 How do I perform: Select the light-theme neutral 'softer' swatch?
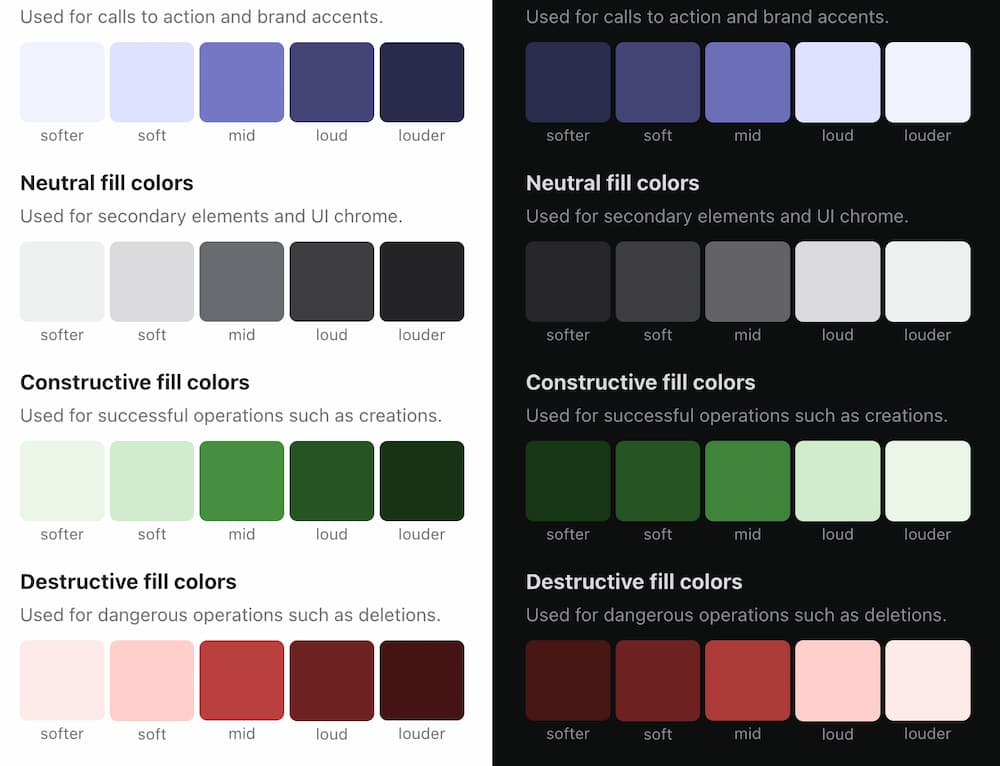62,281
